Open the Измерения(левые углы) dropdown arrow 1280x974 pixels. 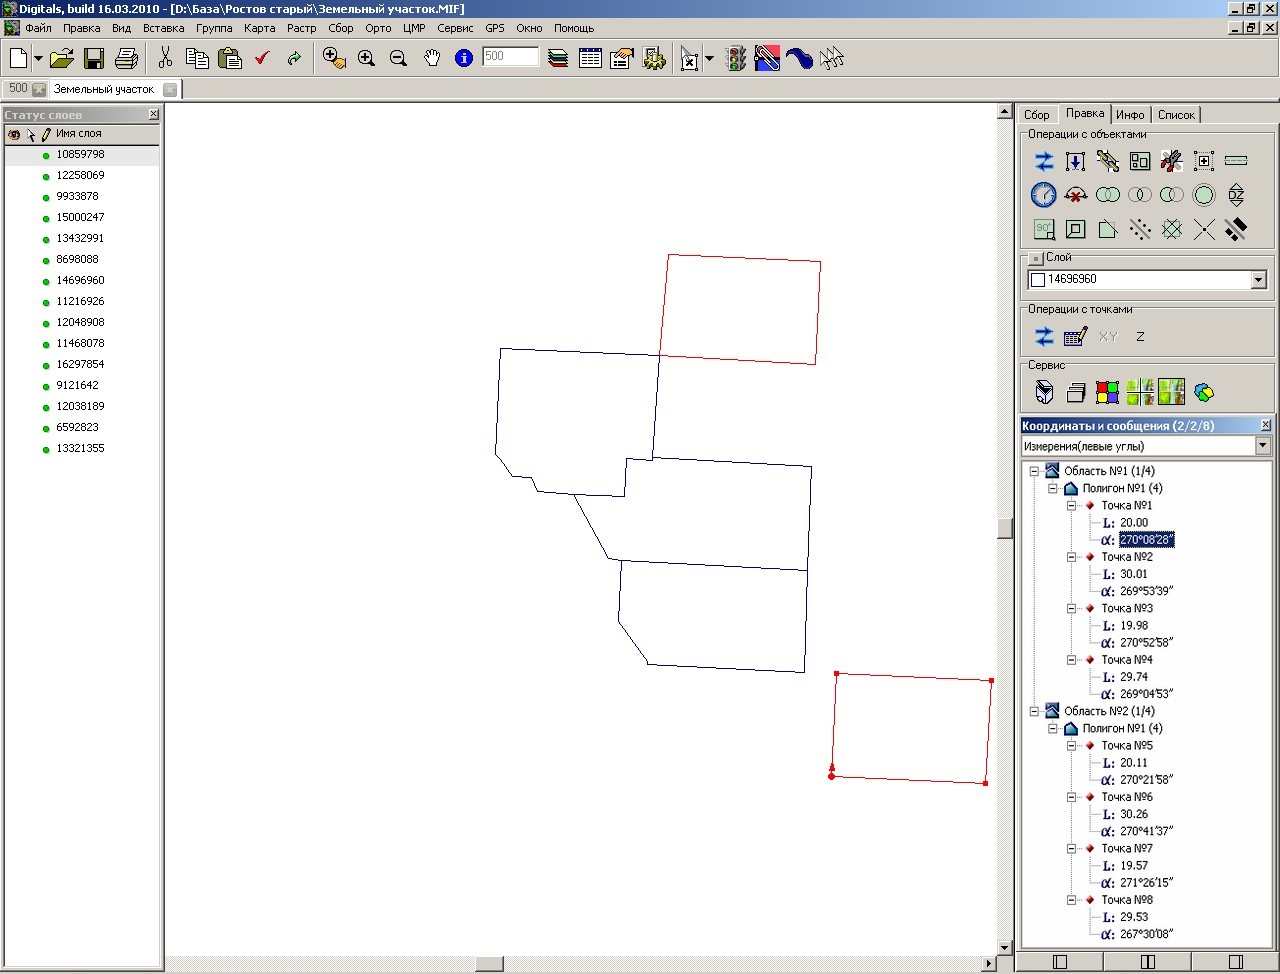coord(1263,446)
